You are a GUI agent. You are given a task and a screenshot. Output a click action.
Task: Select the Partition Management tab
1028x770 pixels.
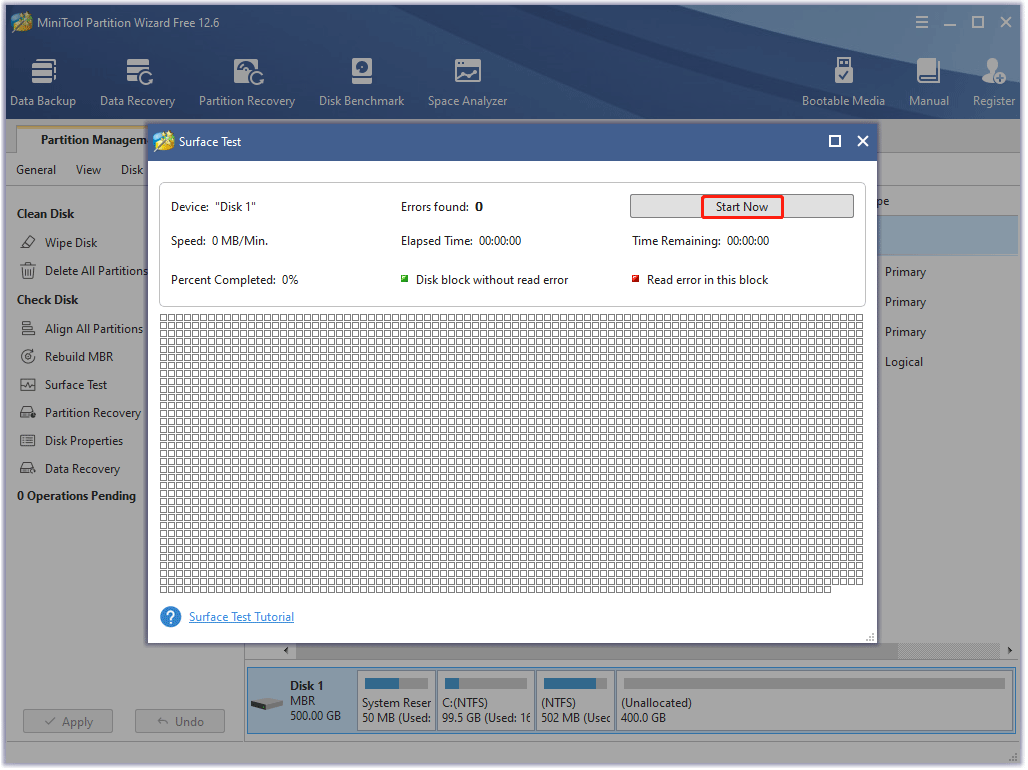pyautogui.click(x=83, y=140)
